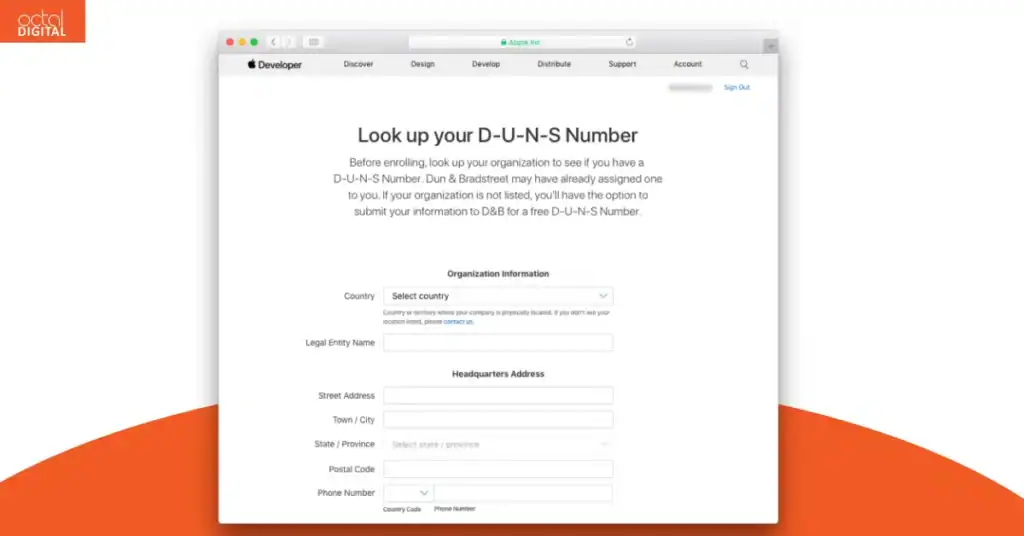1024x536 pixels.
Task: Expand the Select country dropdown
Action: (x=498, y=296)
